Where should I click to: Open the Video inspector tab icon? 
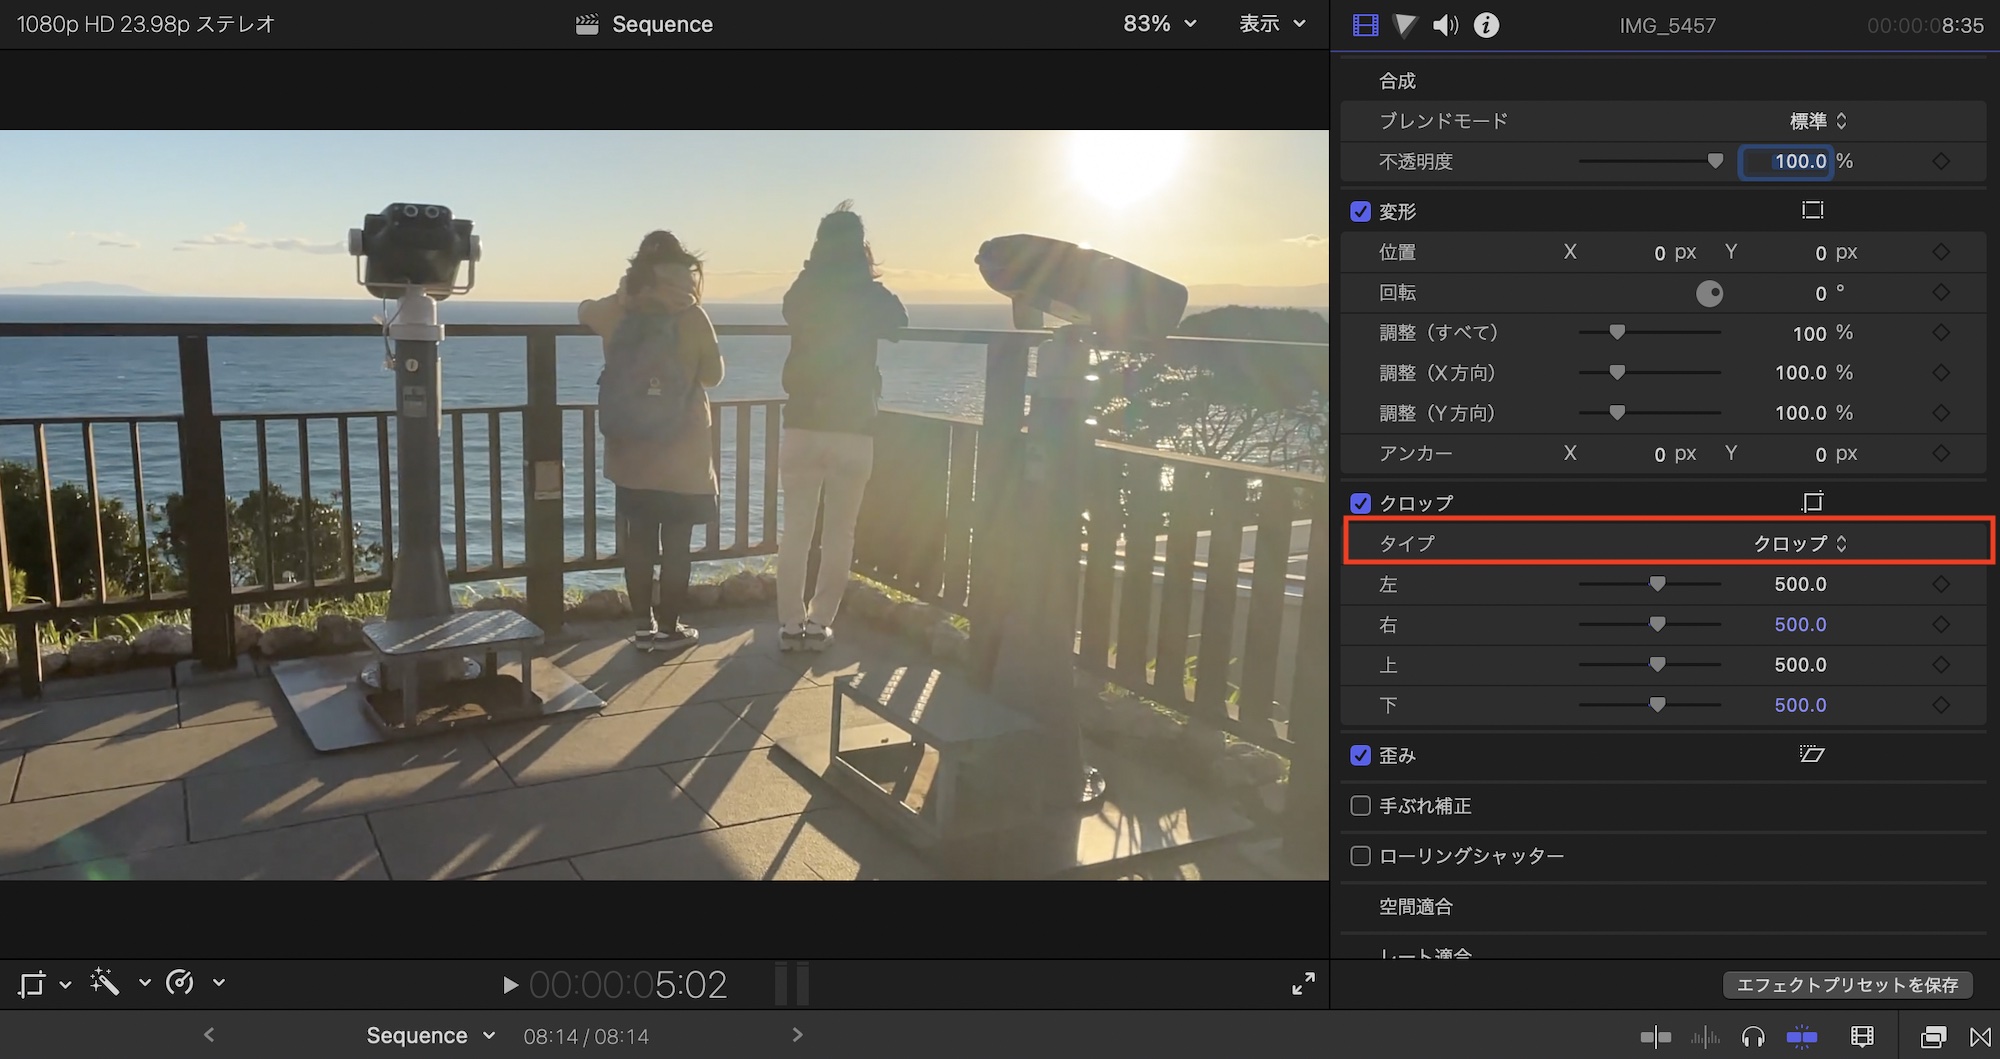pos(1365,25)
